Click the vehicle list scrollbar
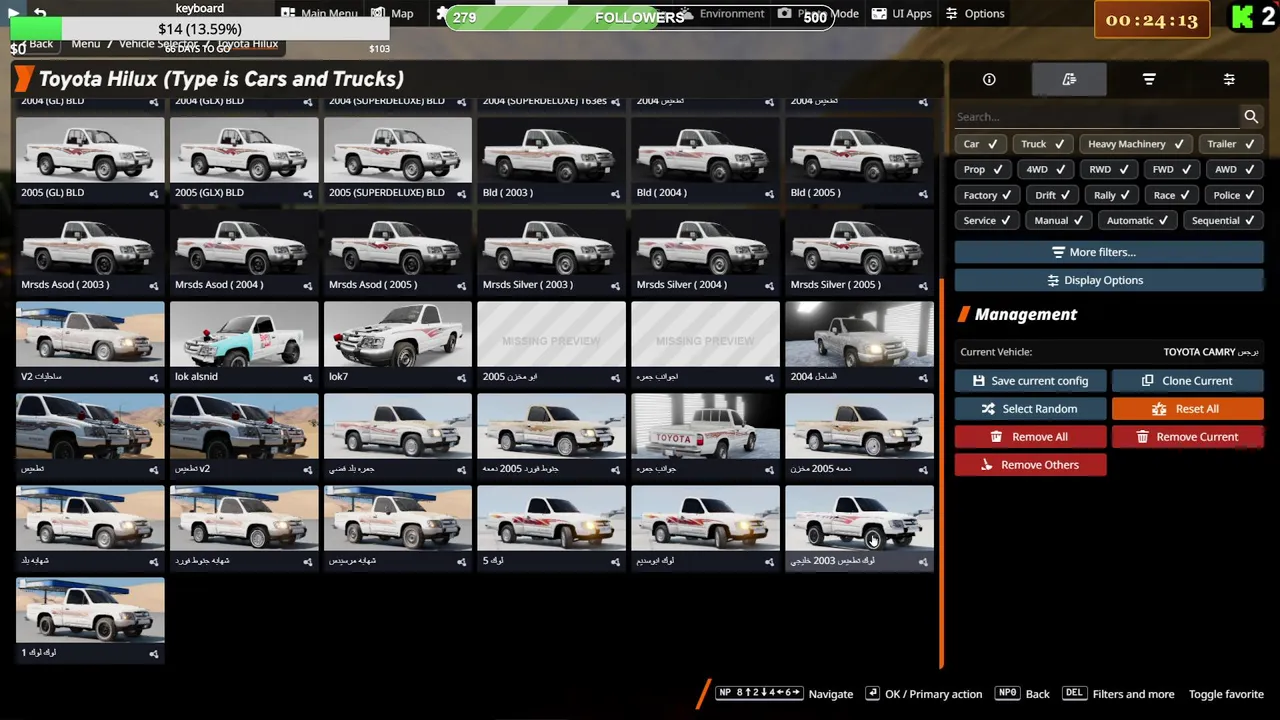The width and height of the screenshot is (1280, 720). 942,472
